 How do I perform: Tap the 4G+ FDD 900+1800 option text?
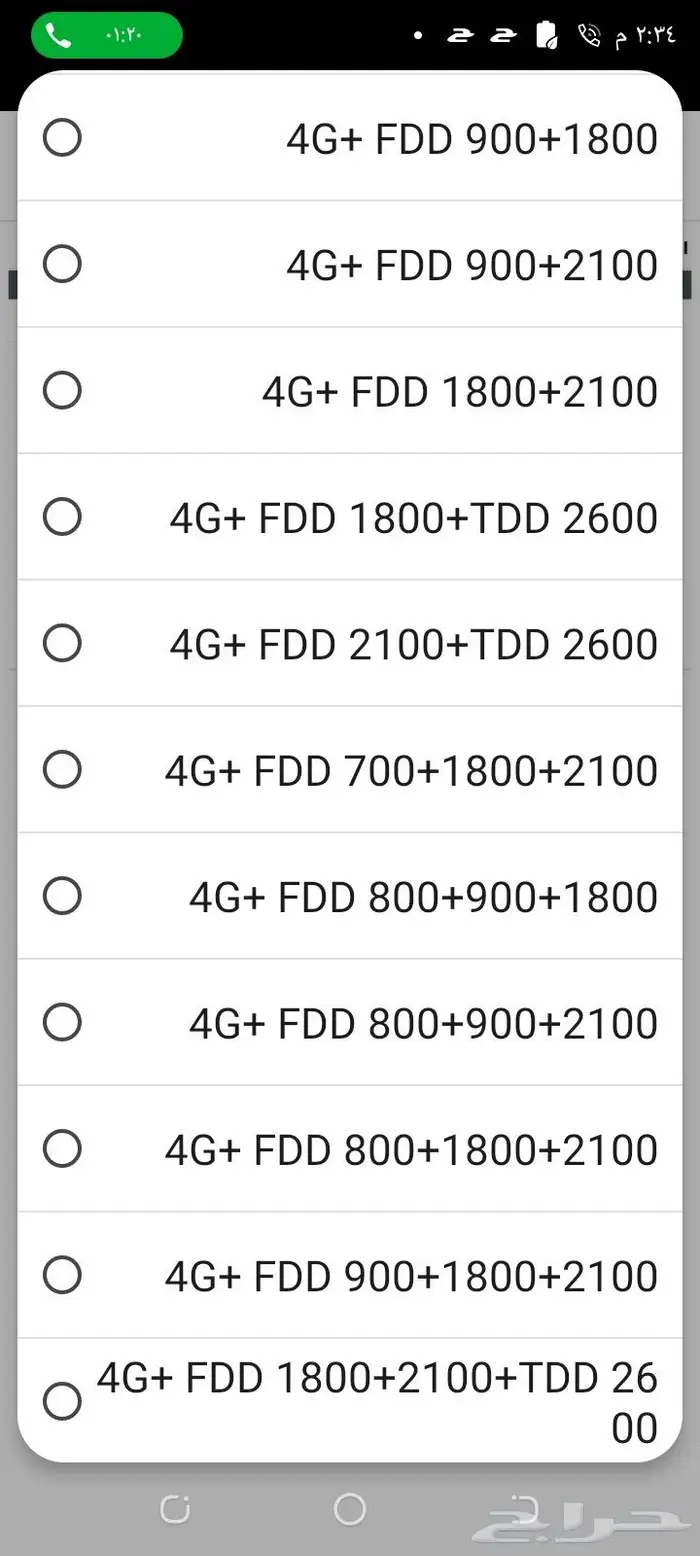(472, 139)
